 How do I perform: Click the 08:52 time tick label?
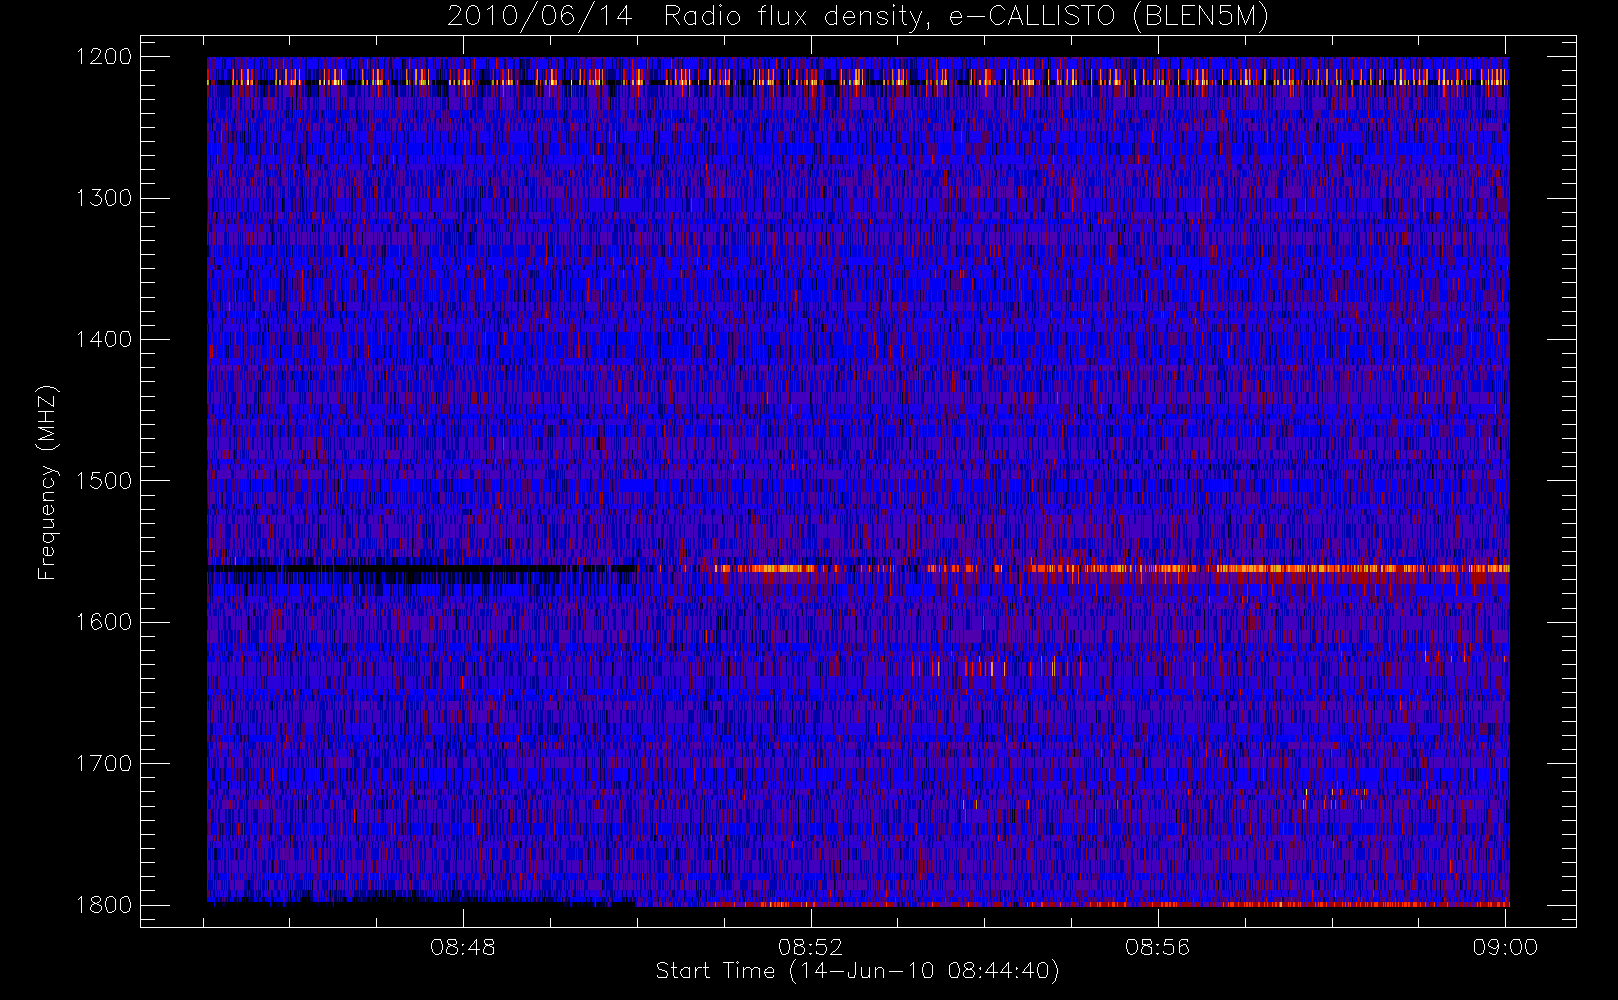tap(811, 947)
